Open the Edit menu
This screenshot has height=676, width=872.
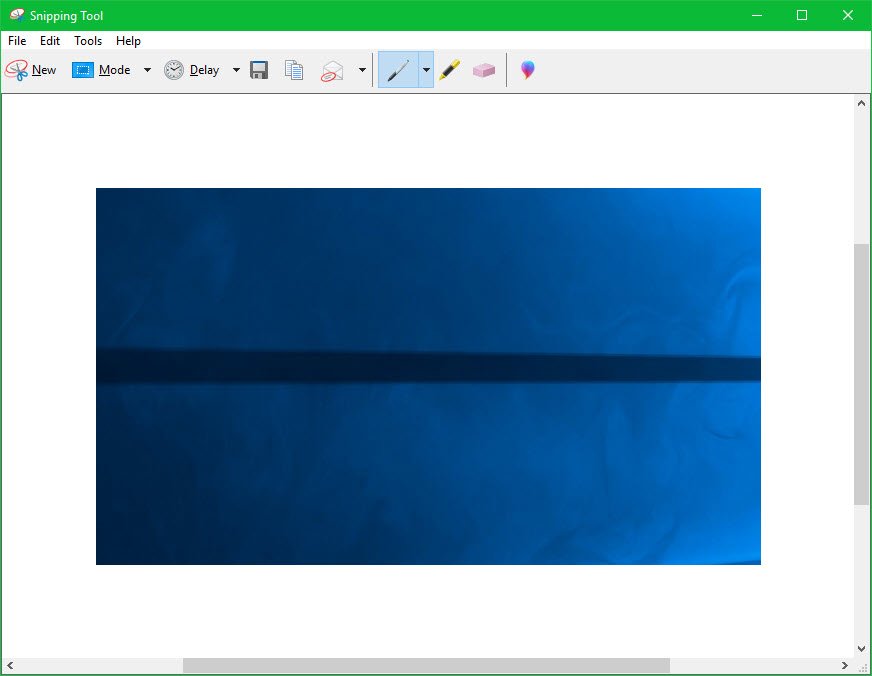(x=50, y=41)
